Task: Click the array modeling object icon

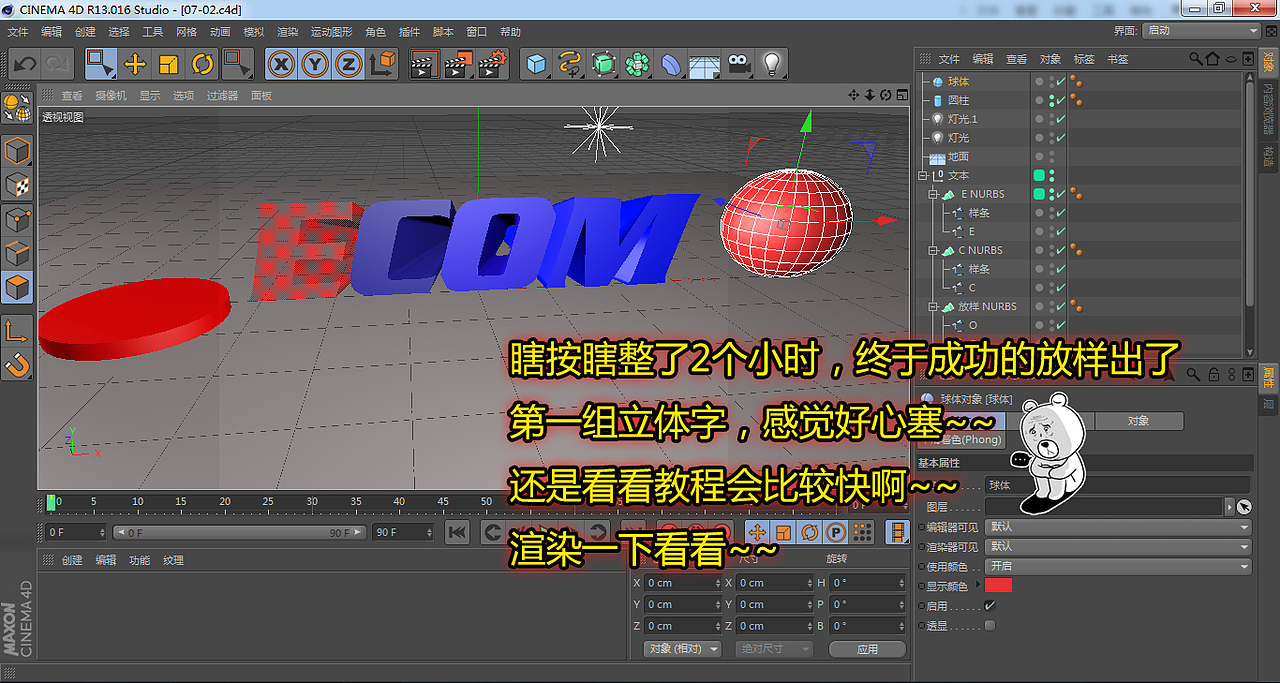Action: click(x=637, y=65)
